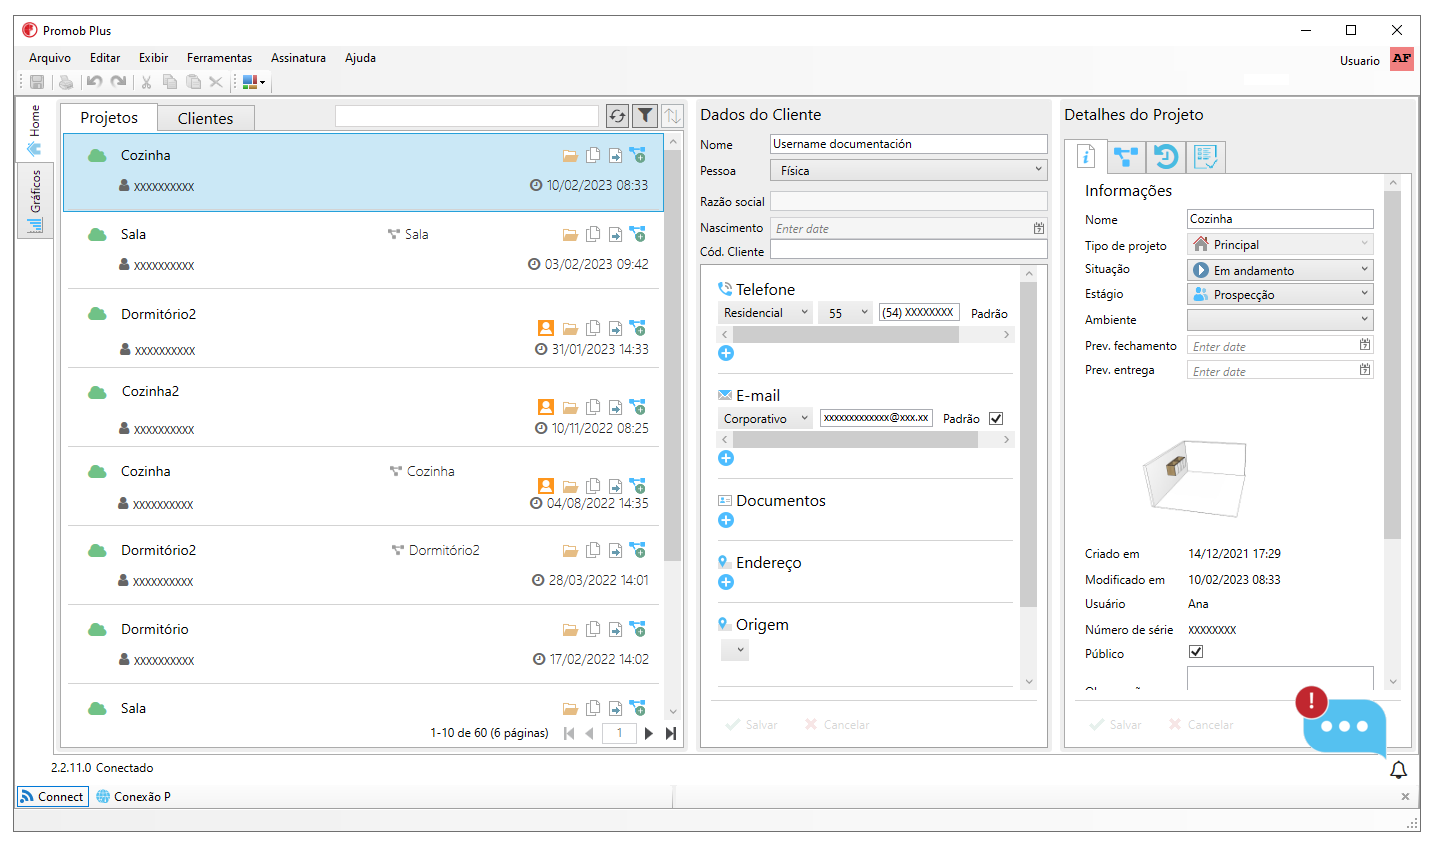Duplicate the Sala project from 03/02/2023

coord(593,234)
